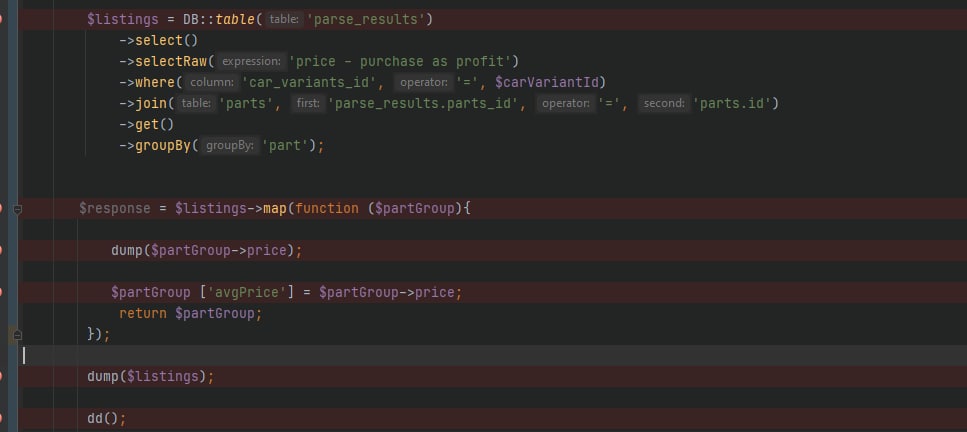Click the table: hint on the join line
This screenshot has height=432, width=967.
(x=196, y=104)
